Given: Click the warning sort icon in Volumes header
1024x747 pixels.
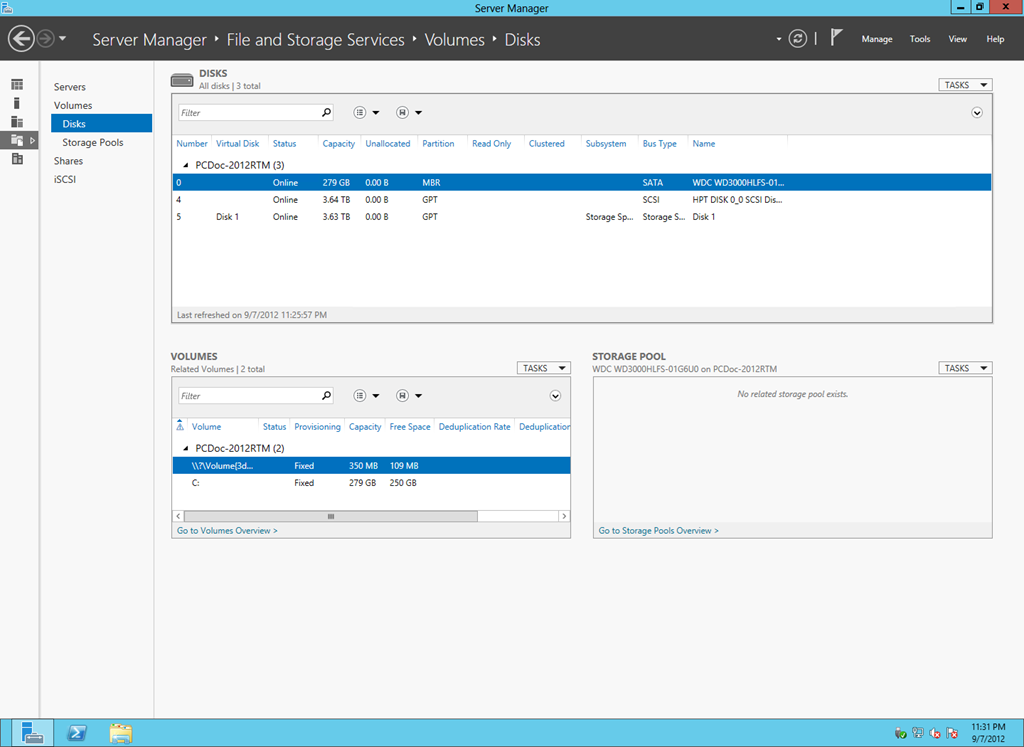Looking at the screenshot, I should click(180, 426).
